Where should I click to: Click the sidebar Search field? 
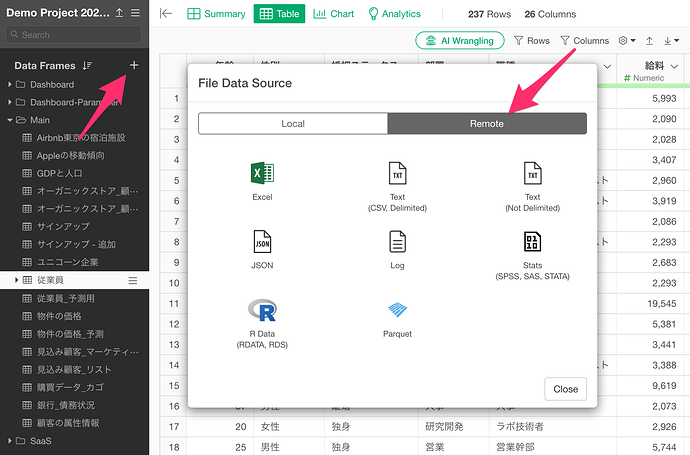tap(74, 34)
